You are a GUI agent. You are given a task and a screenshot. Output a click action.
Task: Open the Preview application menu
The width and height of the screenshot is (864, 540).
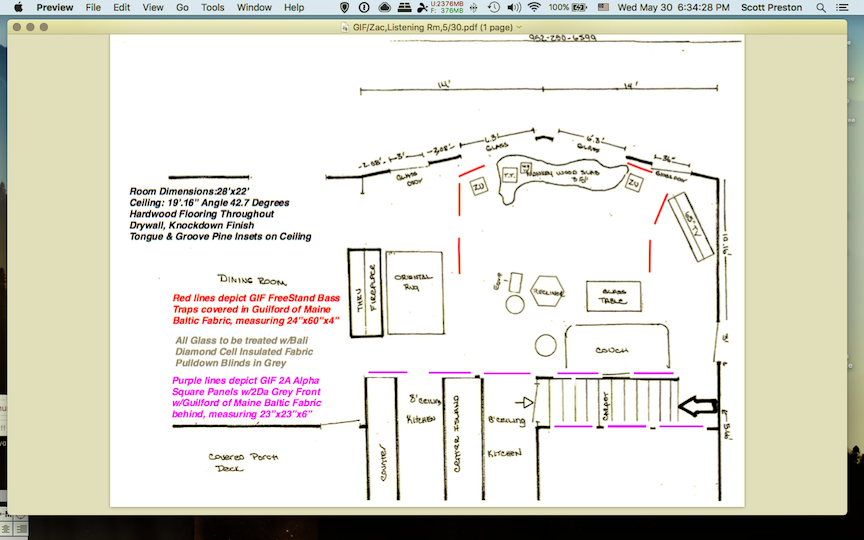point(55,7)
